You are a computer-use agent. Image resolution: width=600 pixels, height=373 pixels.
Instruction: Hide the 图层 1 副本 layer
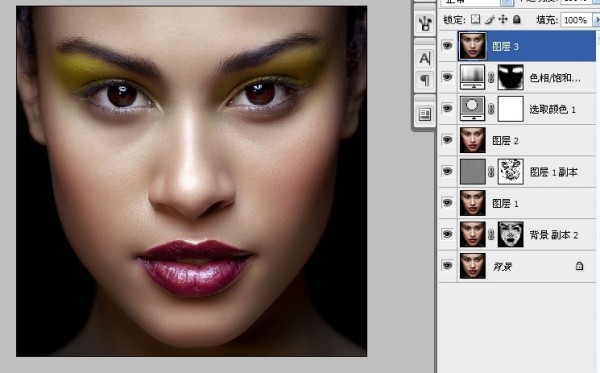pyautogui.click(x=447, y=171)
